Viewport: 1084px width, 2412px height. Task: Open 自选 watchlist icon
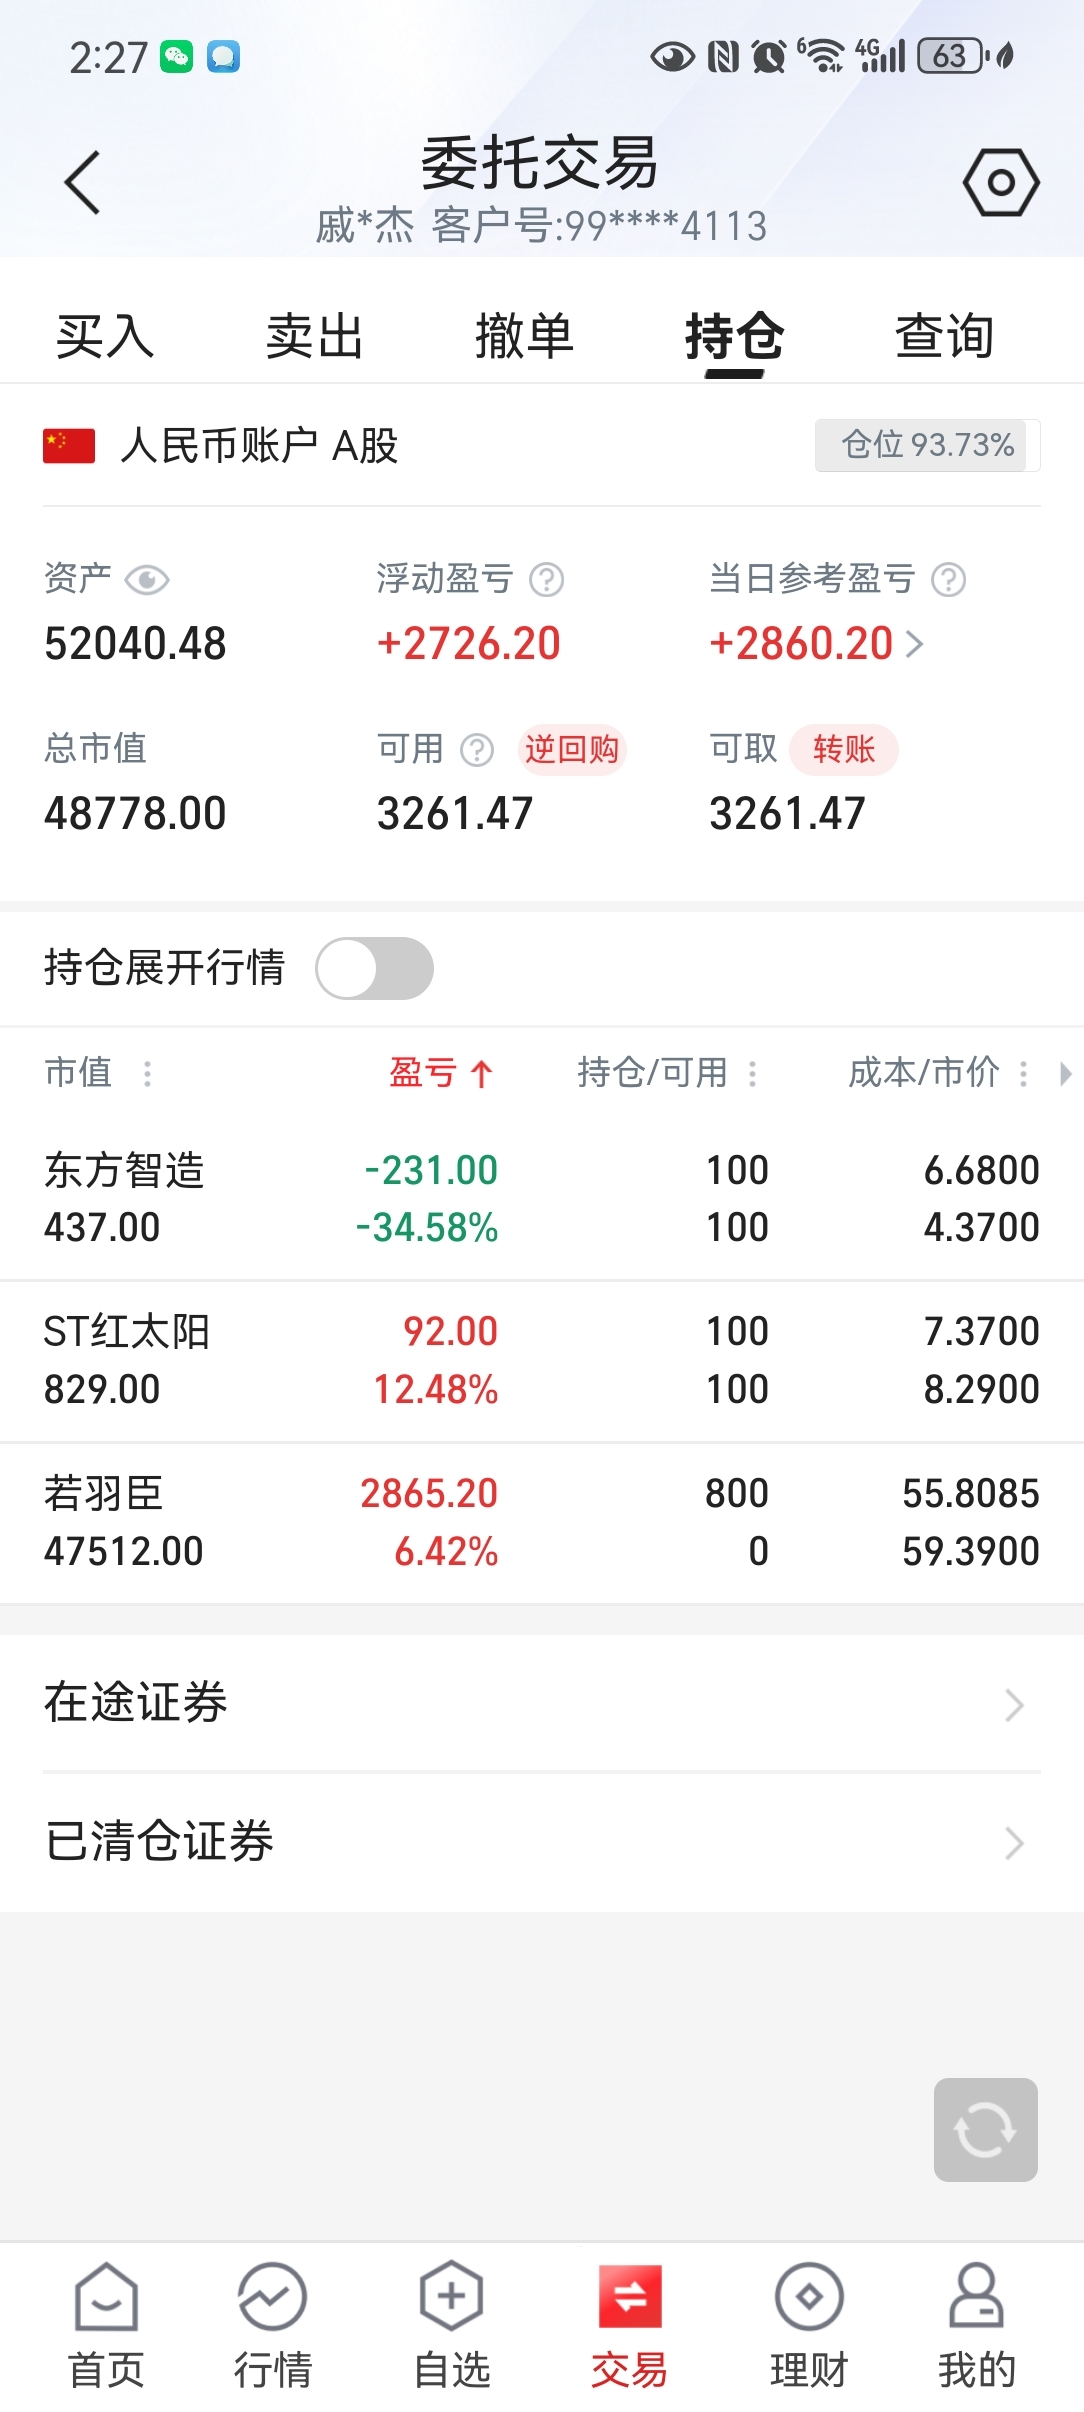point(451,2297)
